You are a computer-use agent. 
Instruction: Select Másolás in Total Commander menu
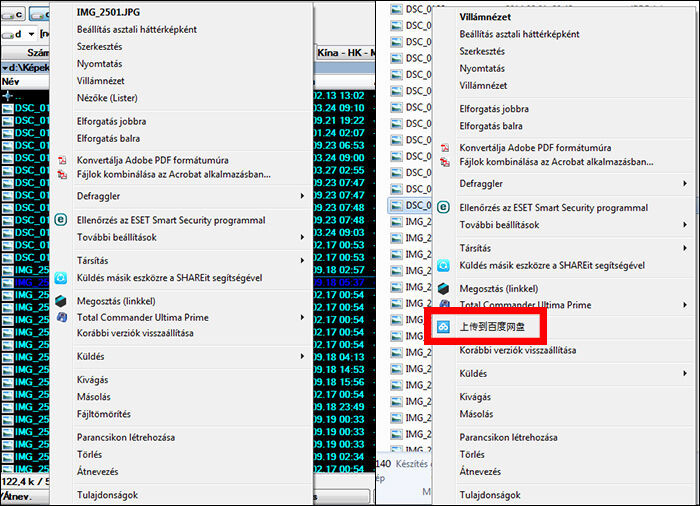94,397
